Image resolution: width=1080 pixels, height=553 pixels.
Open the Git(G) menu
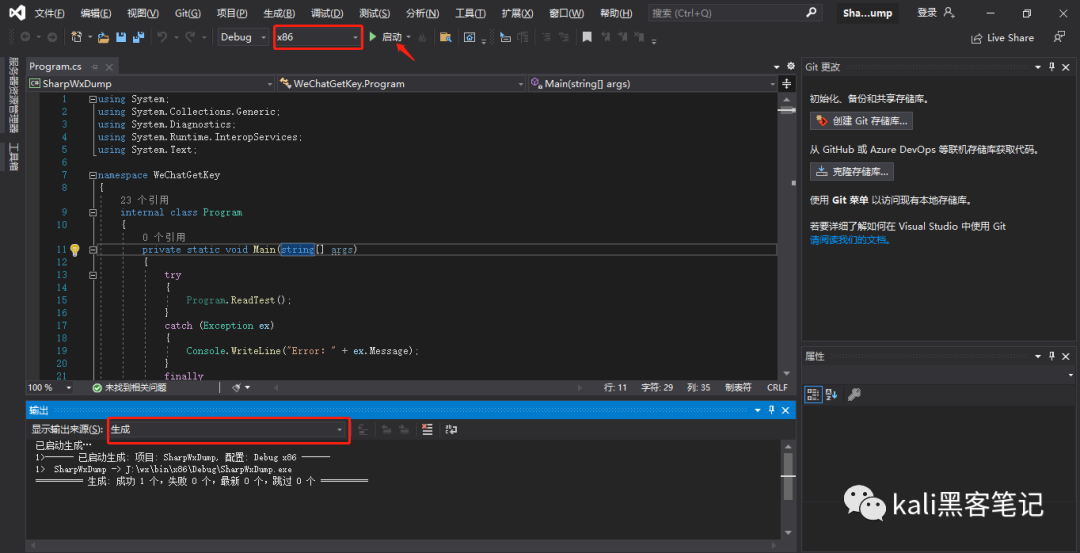click(187, 14)
